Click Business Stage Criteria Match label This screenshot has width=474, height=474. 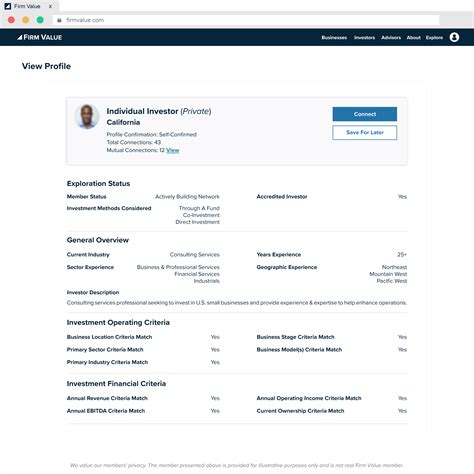pyautogui.click(x=295, y=337)
